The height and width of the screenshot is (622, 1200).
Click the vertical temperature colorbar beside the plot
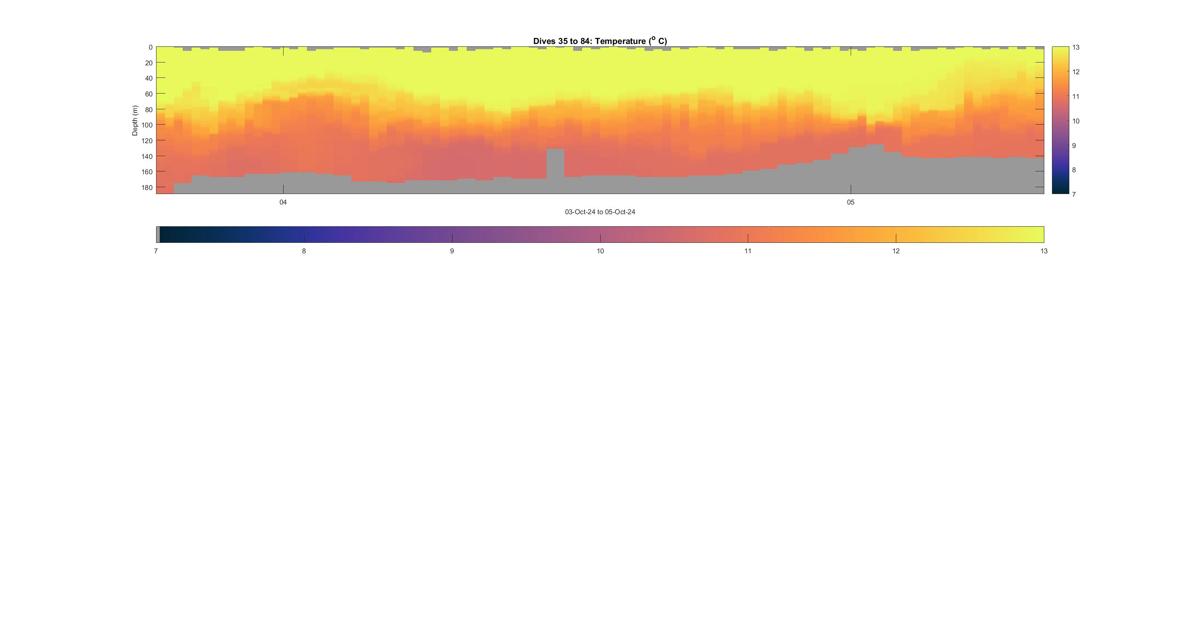click(x=1060, y=120)
